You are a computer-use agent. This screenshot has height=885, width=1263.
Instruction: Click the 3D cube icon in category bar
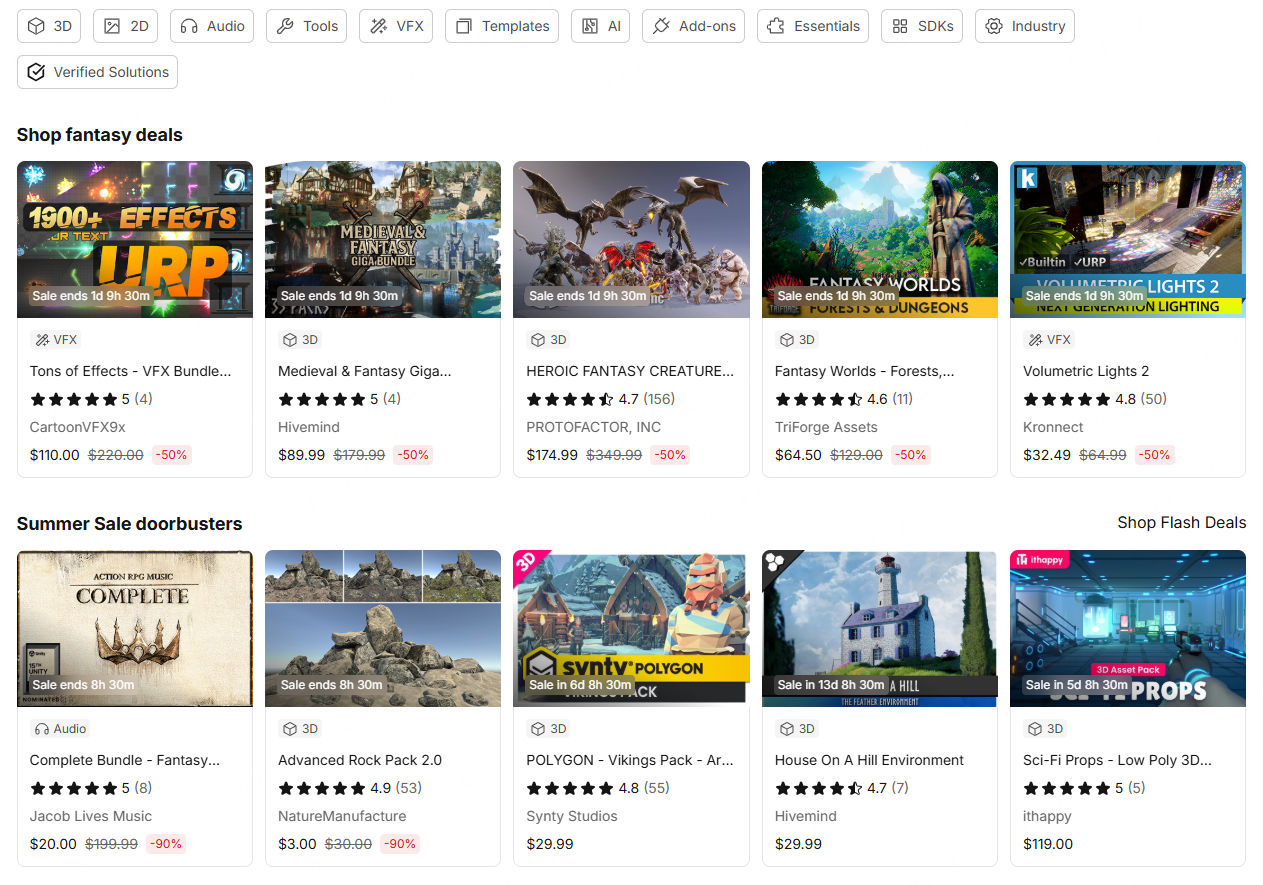click(36, 26)
